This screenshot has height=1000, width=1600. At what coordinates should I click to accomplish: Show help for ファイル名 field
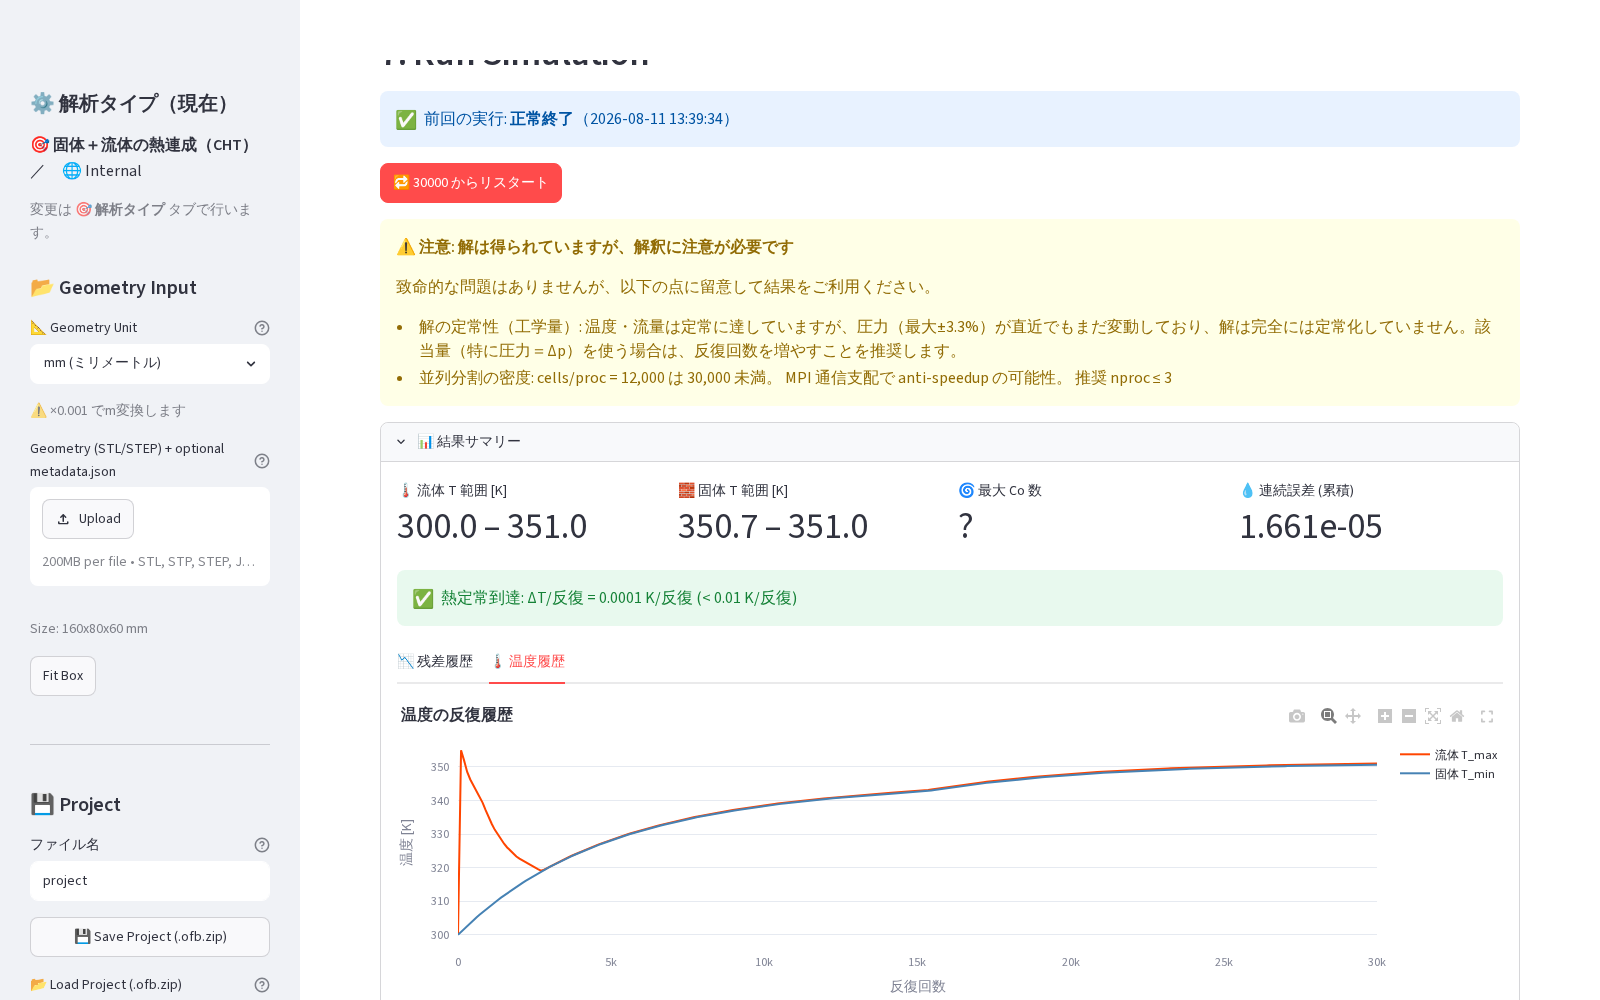click(262, 845)
